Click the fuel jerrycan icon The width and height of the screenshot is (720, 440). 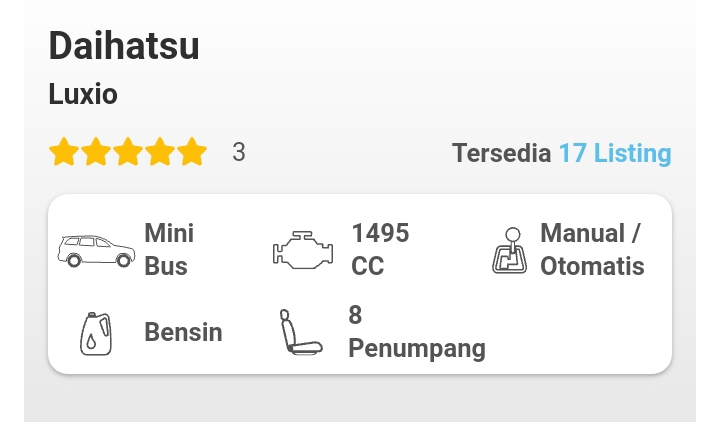tap(96, 334)
